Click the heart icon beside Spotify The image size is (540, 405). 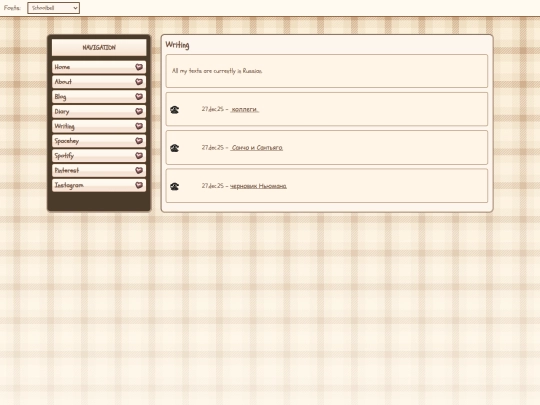[x=139, y=155]
